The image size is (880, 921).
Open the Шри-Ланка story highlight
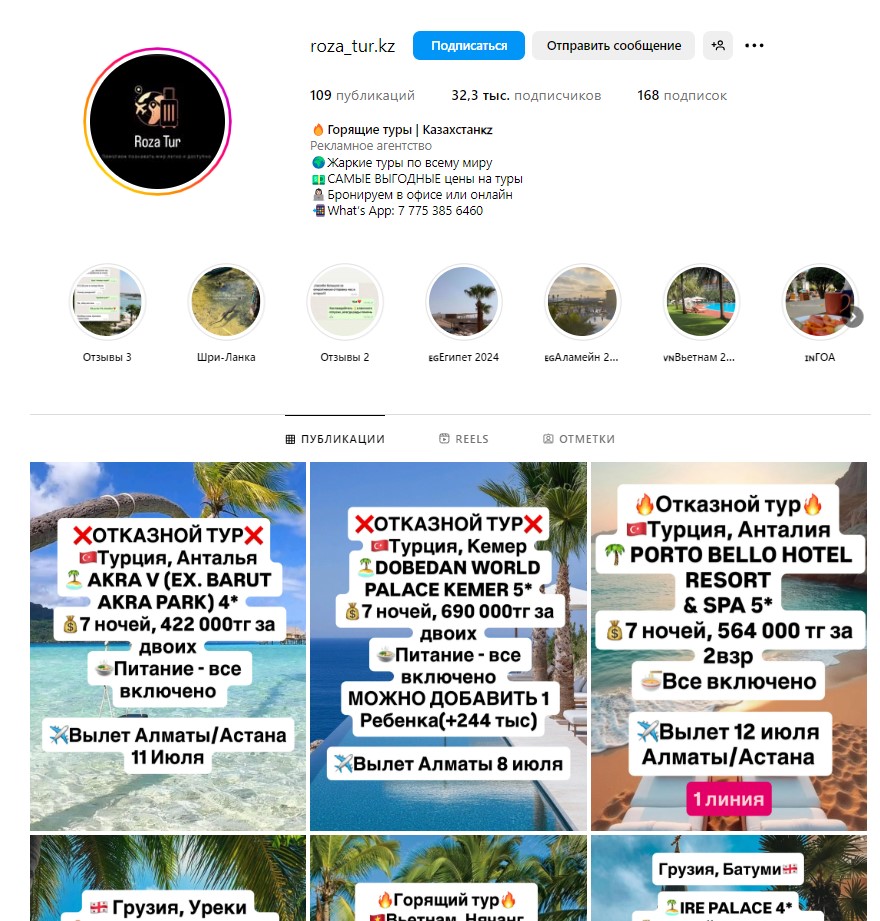coord(226,302)
